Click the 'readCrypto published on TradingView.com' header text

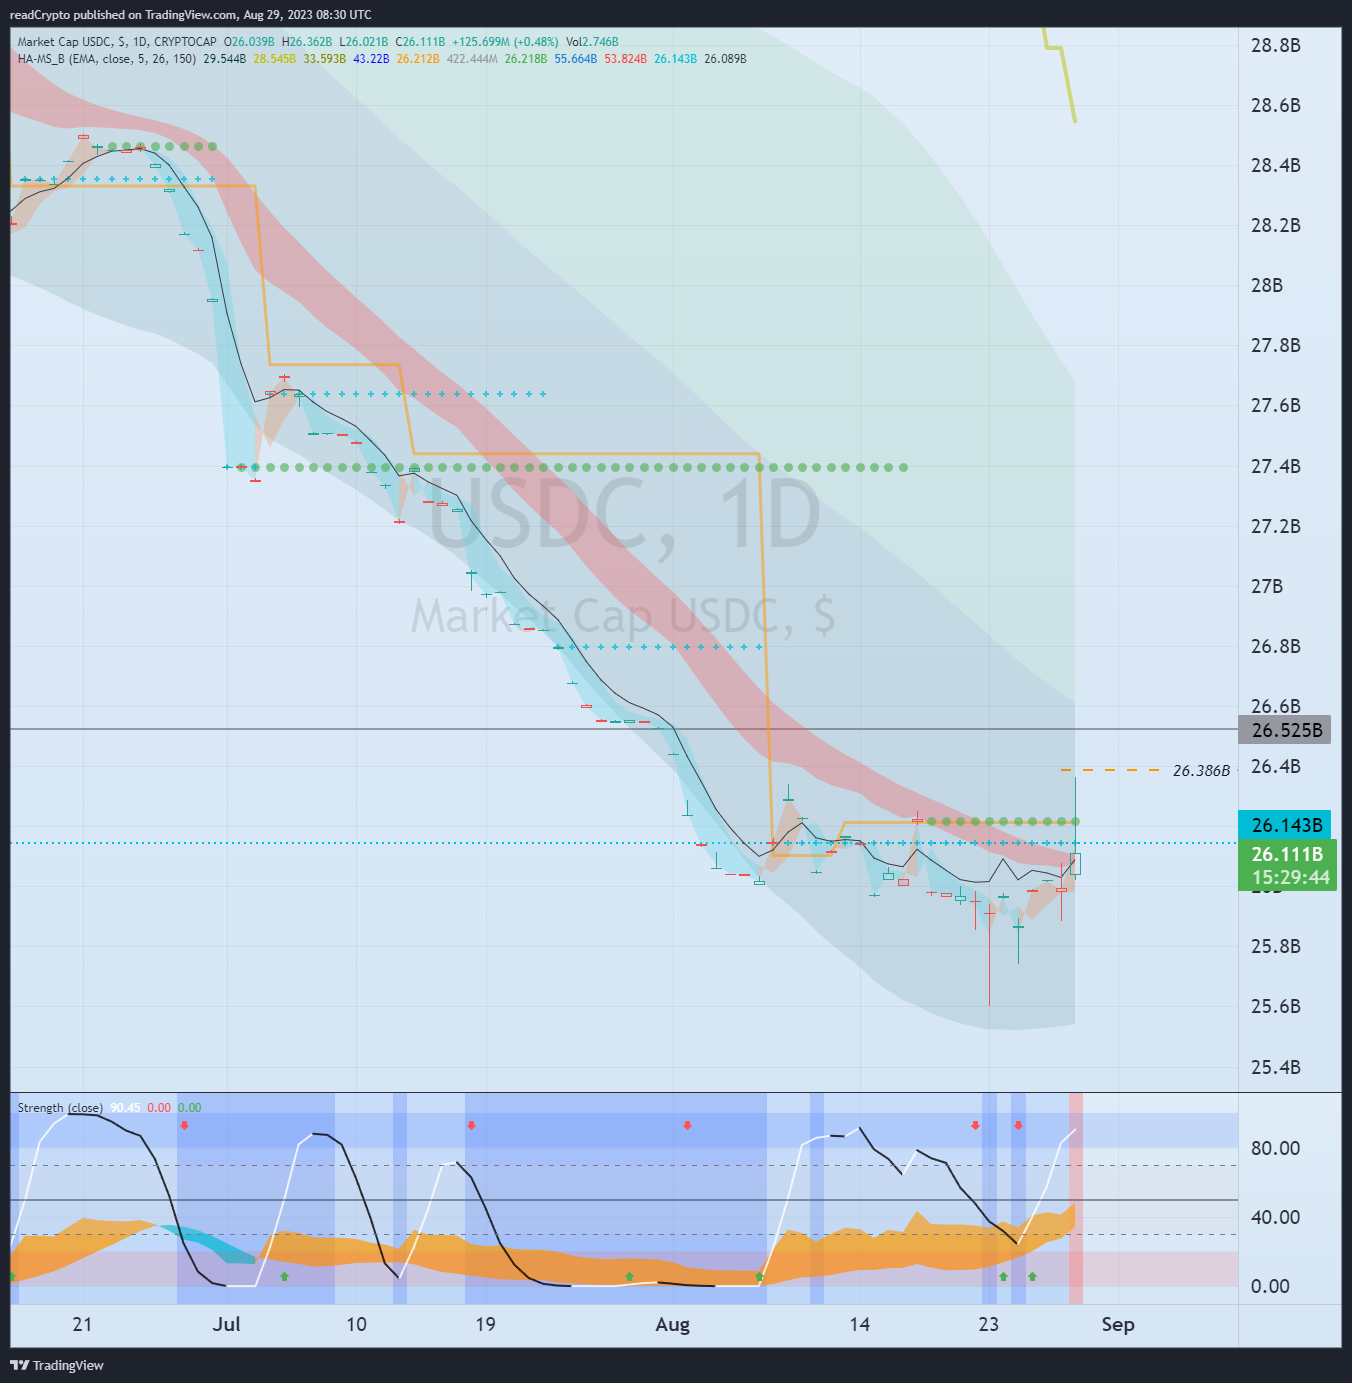tap(124, 15)
